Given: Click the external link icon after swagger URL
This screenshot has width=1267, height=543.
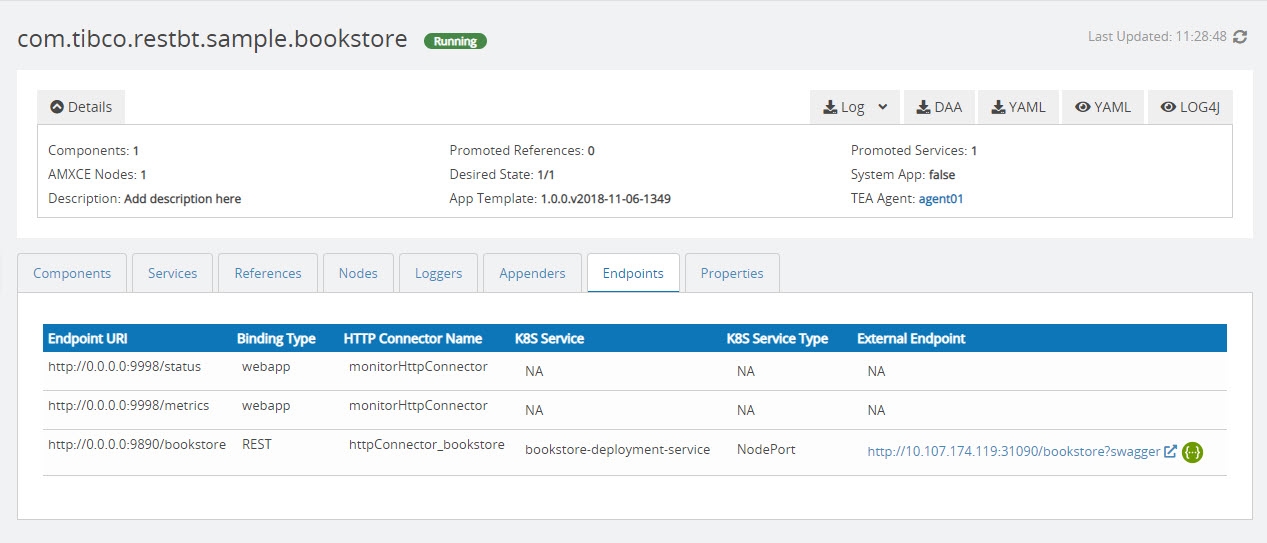Looking at the screenshot, I should click(x=1170, y=452).
